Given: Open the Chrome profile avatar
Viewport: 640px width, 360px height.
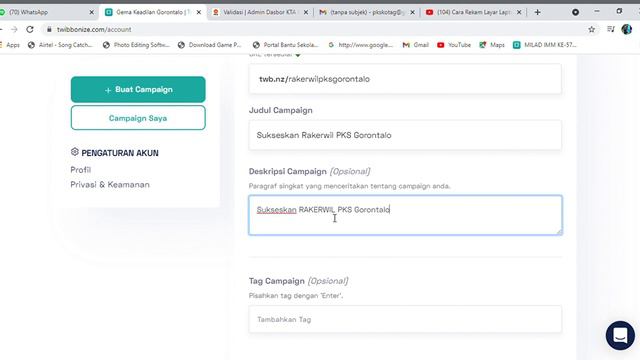Looking at the screenshot, I should 627,29.
